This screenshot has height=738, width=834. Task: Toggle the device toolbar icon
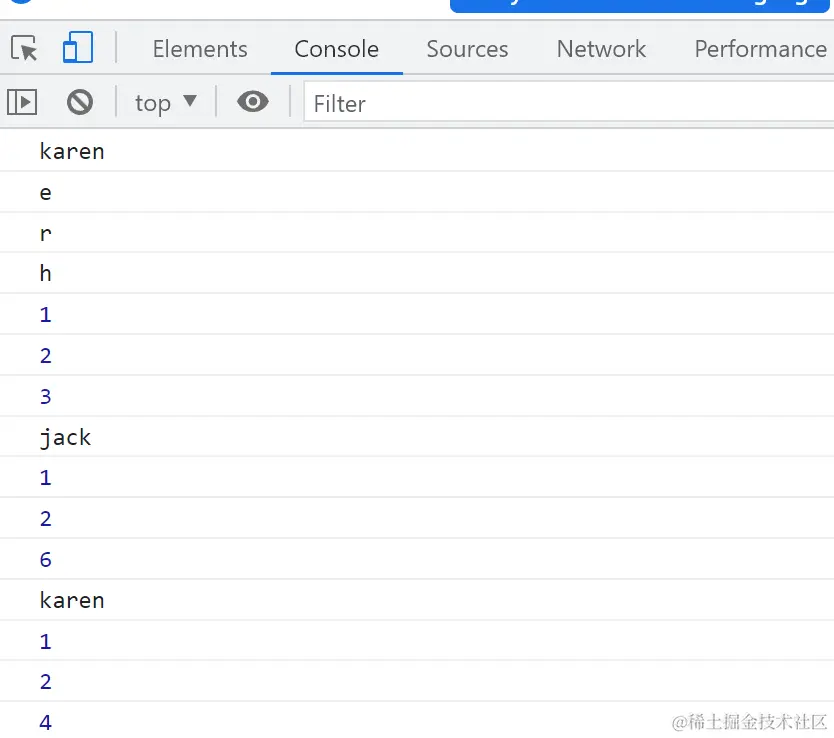(x=78, y=47)
